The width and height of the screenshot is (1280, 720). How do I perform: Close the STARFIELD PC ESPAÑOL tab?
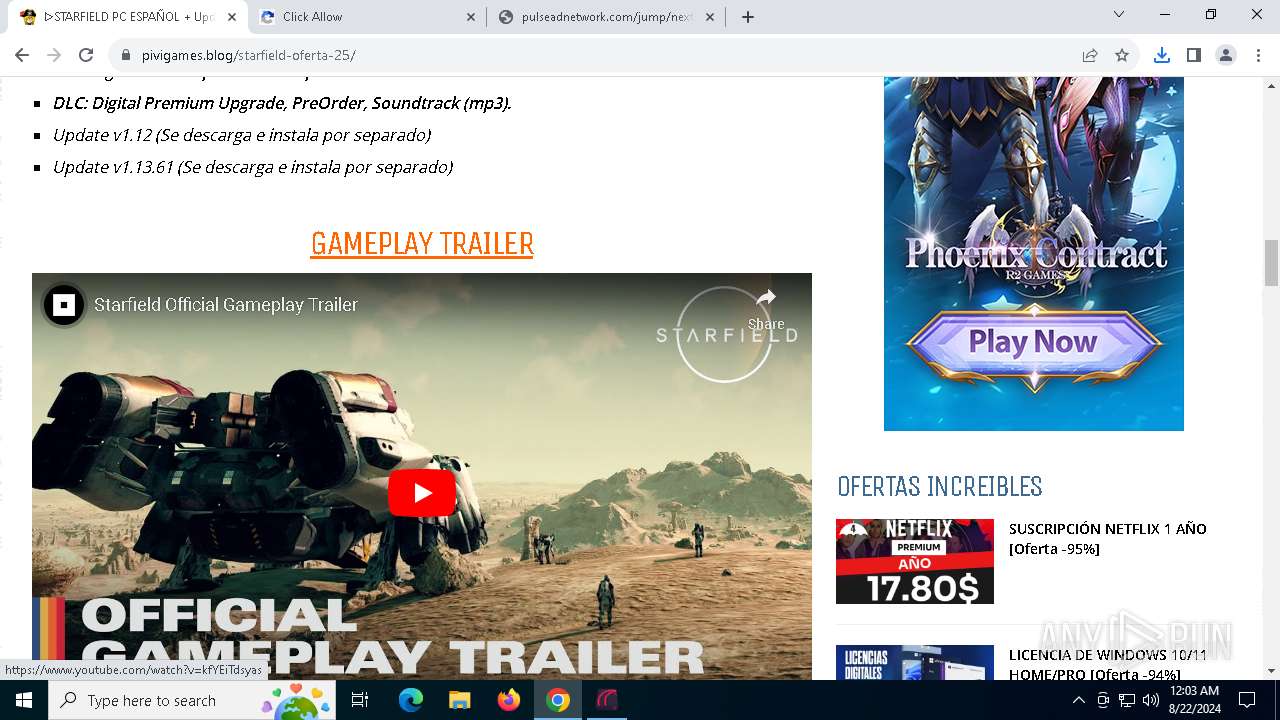[231, 17]
